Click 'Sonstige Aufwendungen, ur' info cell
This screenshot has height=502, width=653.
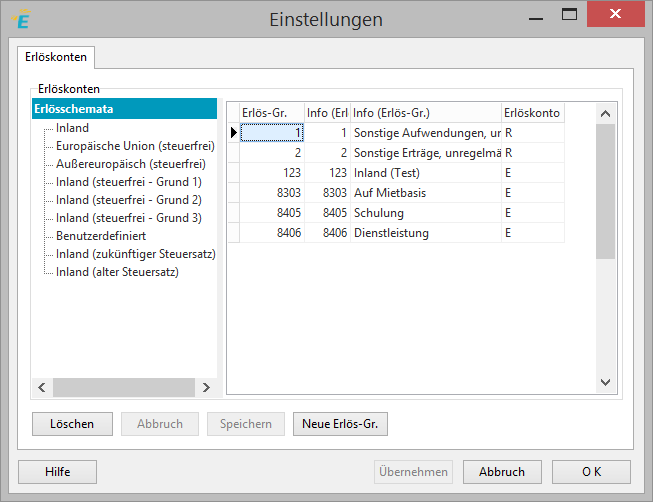426,133
